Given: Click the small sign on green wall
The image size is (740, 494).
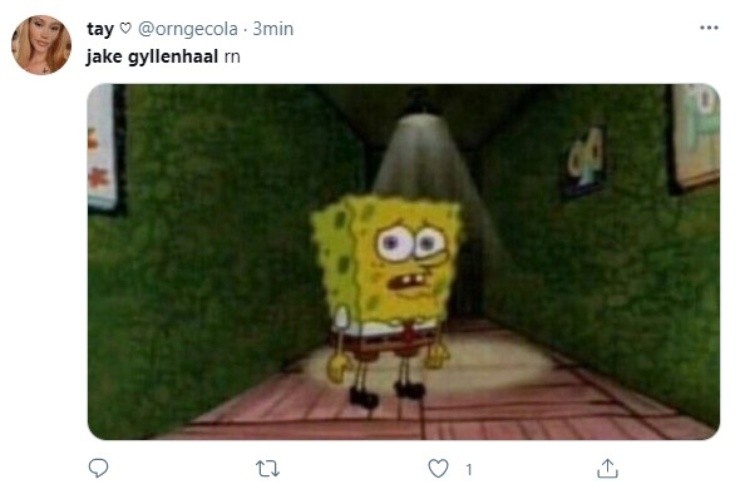Looking at the screenshot, I should [584, 160].
